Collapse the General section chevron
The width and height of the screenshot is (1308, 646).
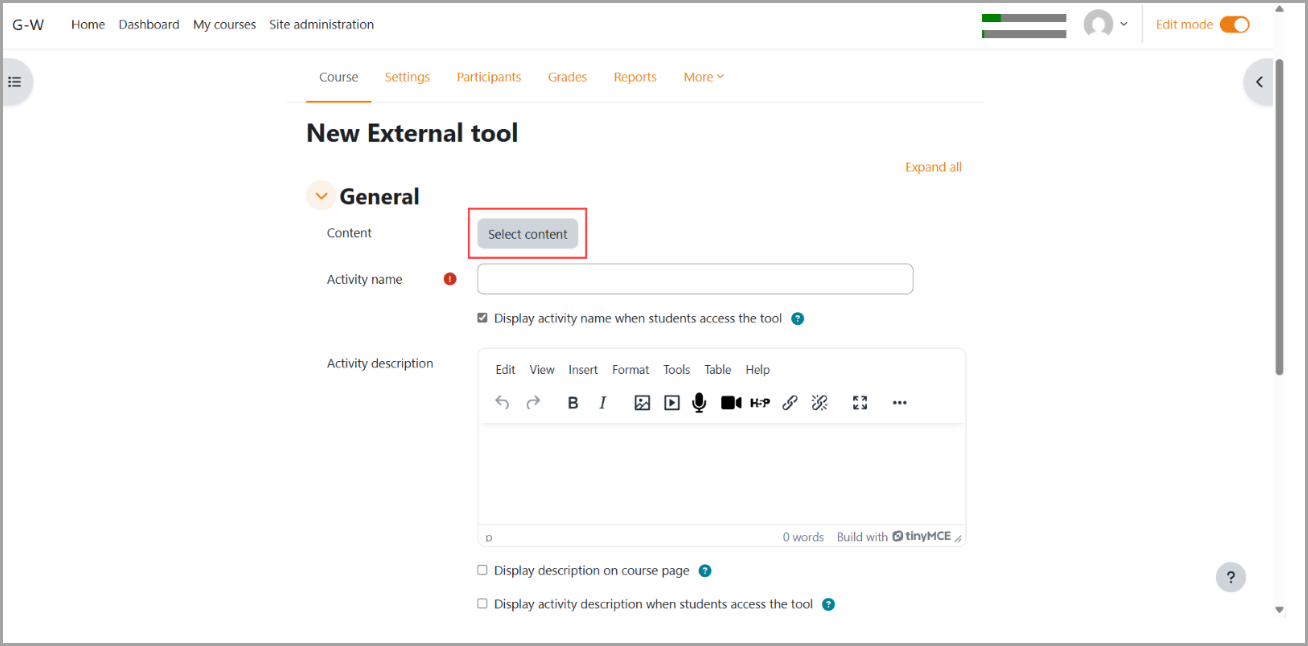pos(321,197)
